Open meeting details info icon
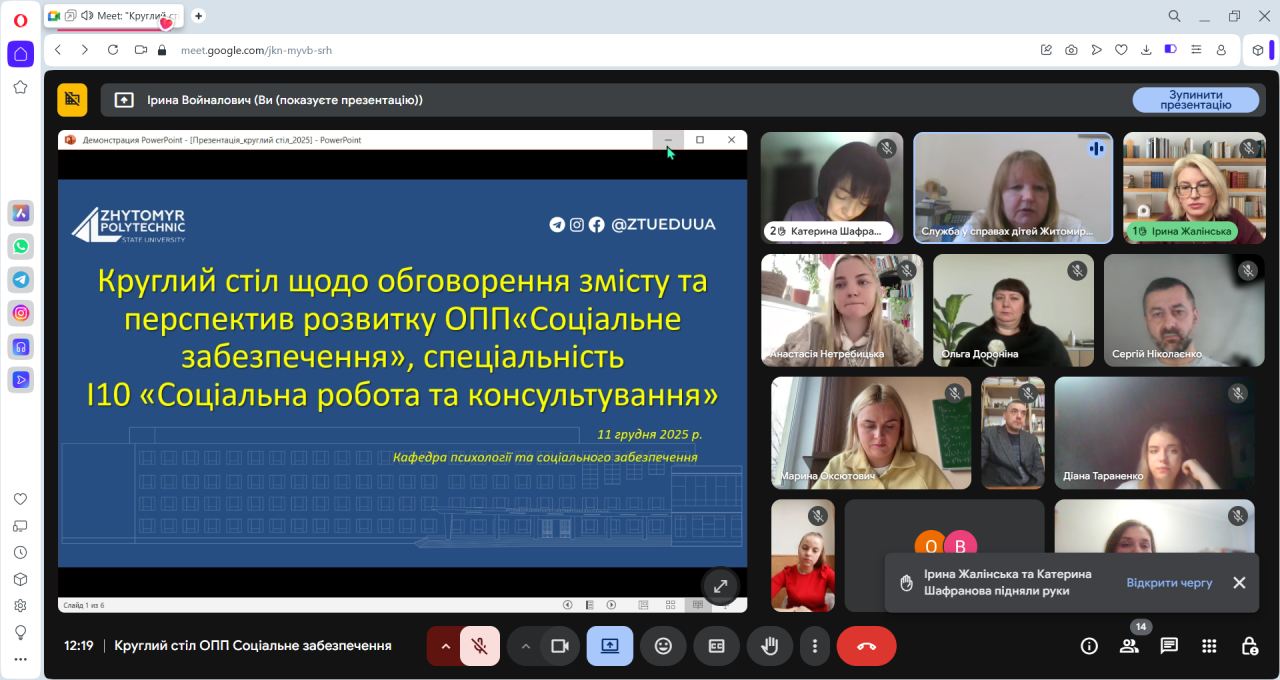 pyautogui.click(x=1089, y=646)
